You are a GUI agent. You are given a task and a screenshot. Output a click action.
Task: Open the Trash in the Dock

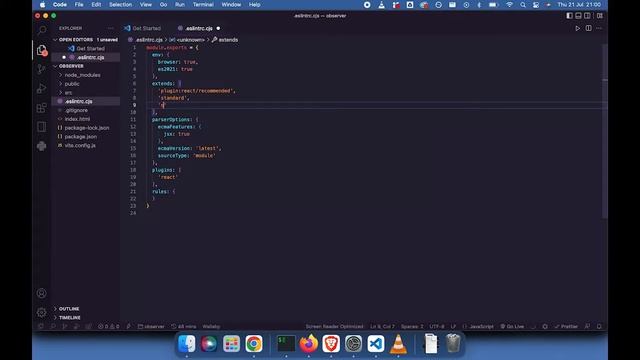click(x=453, y=344)
